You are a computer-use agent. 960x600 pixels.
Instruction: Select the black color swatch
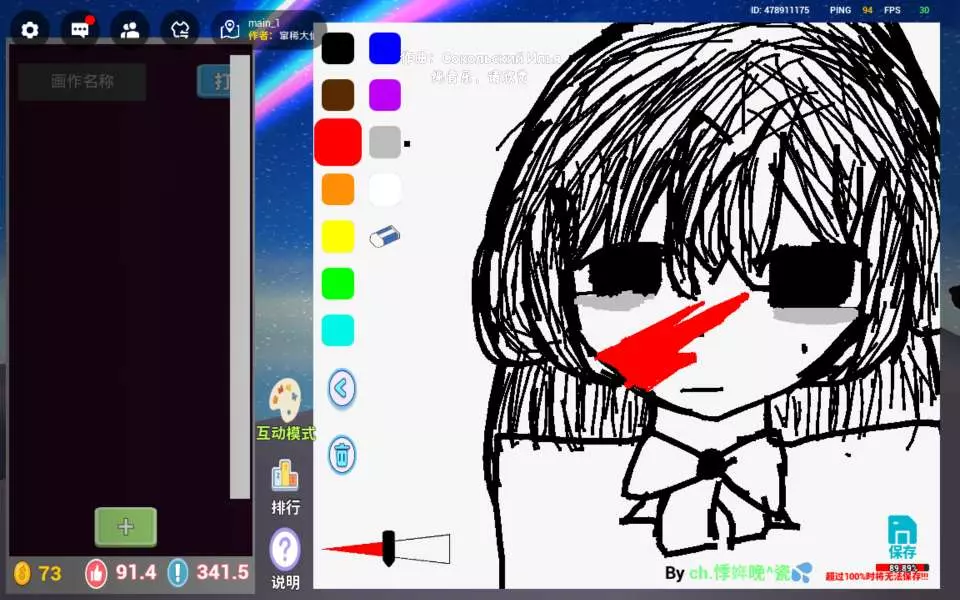[338, 48]
